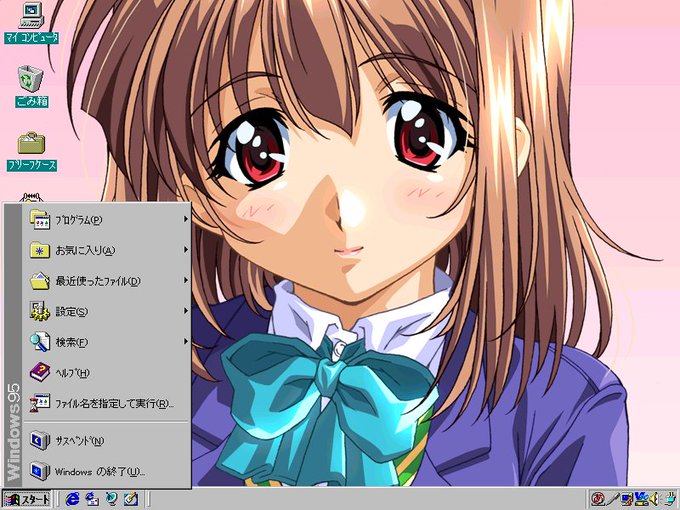
Task: Choose ファイル名を指定して実行(R)... run entry
Action: coord(107,403)
